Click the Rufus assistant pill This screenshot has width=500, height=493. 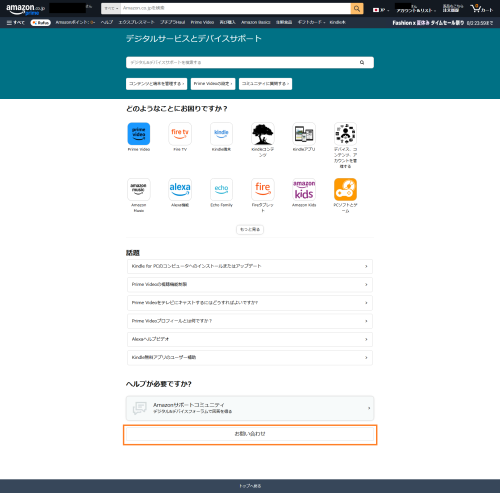pos(40,22)
